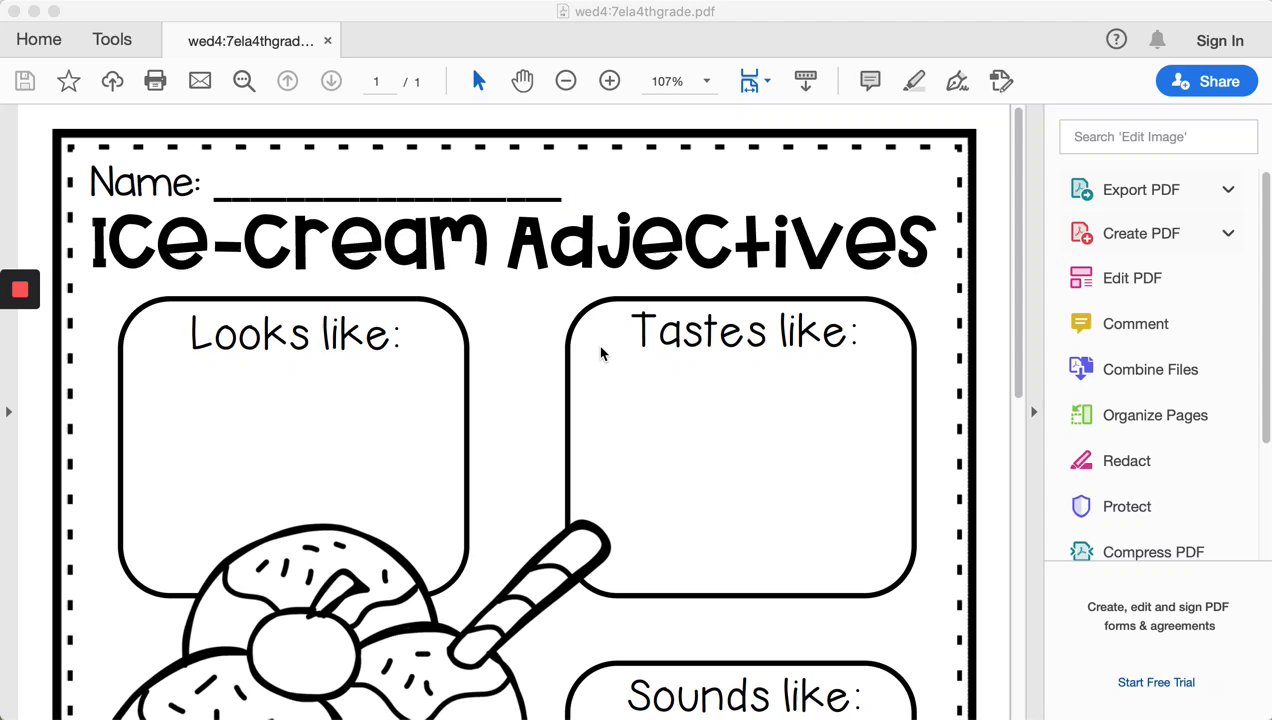Open notifications bell icon
This screenshot has height=720, width=1272.
click(1157, 39)
